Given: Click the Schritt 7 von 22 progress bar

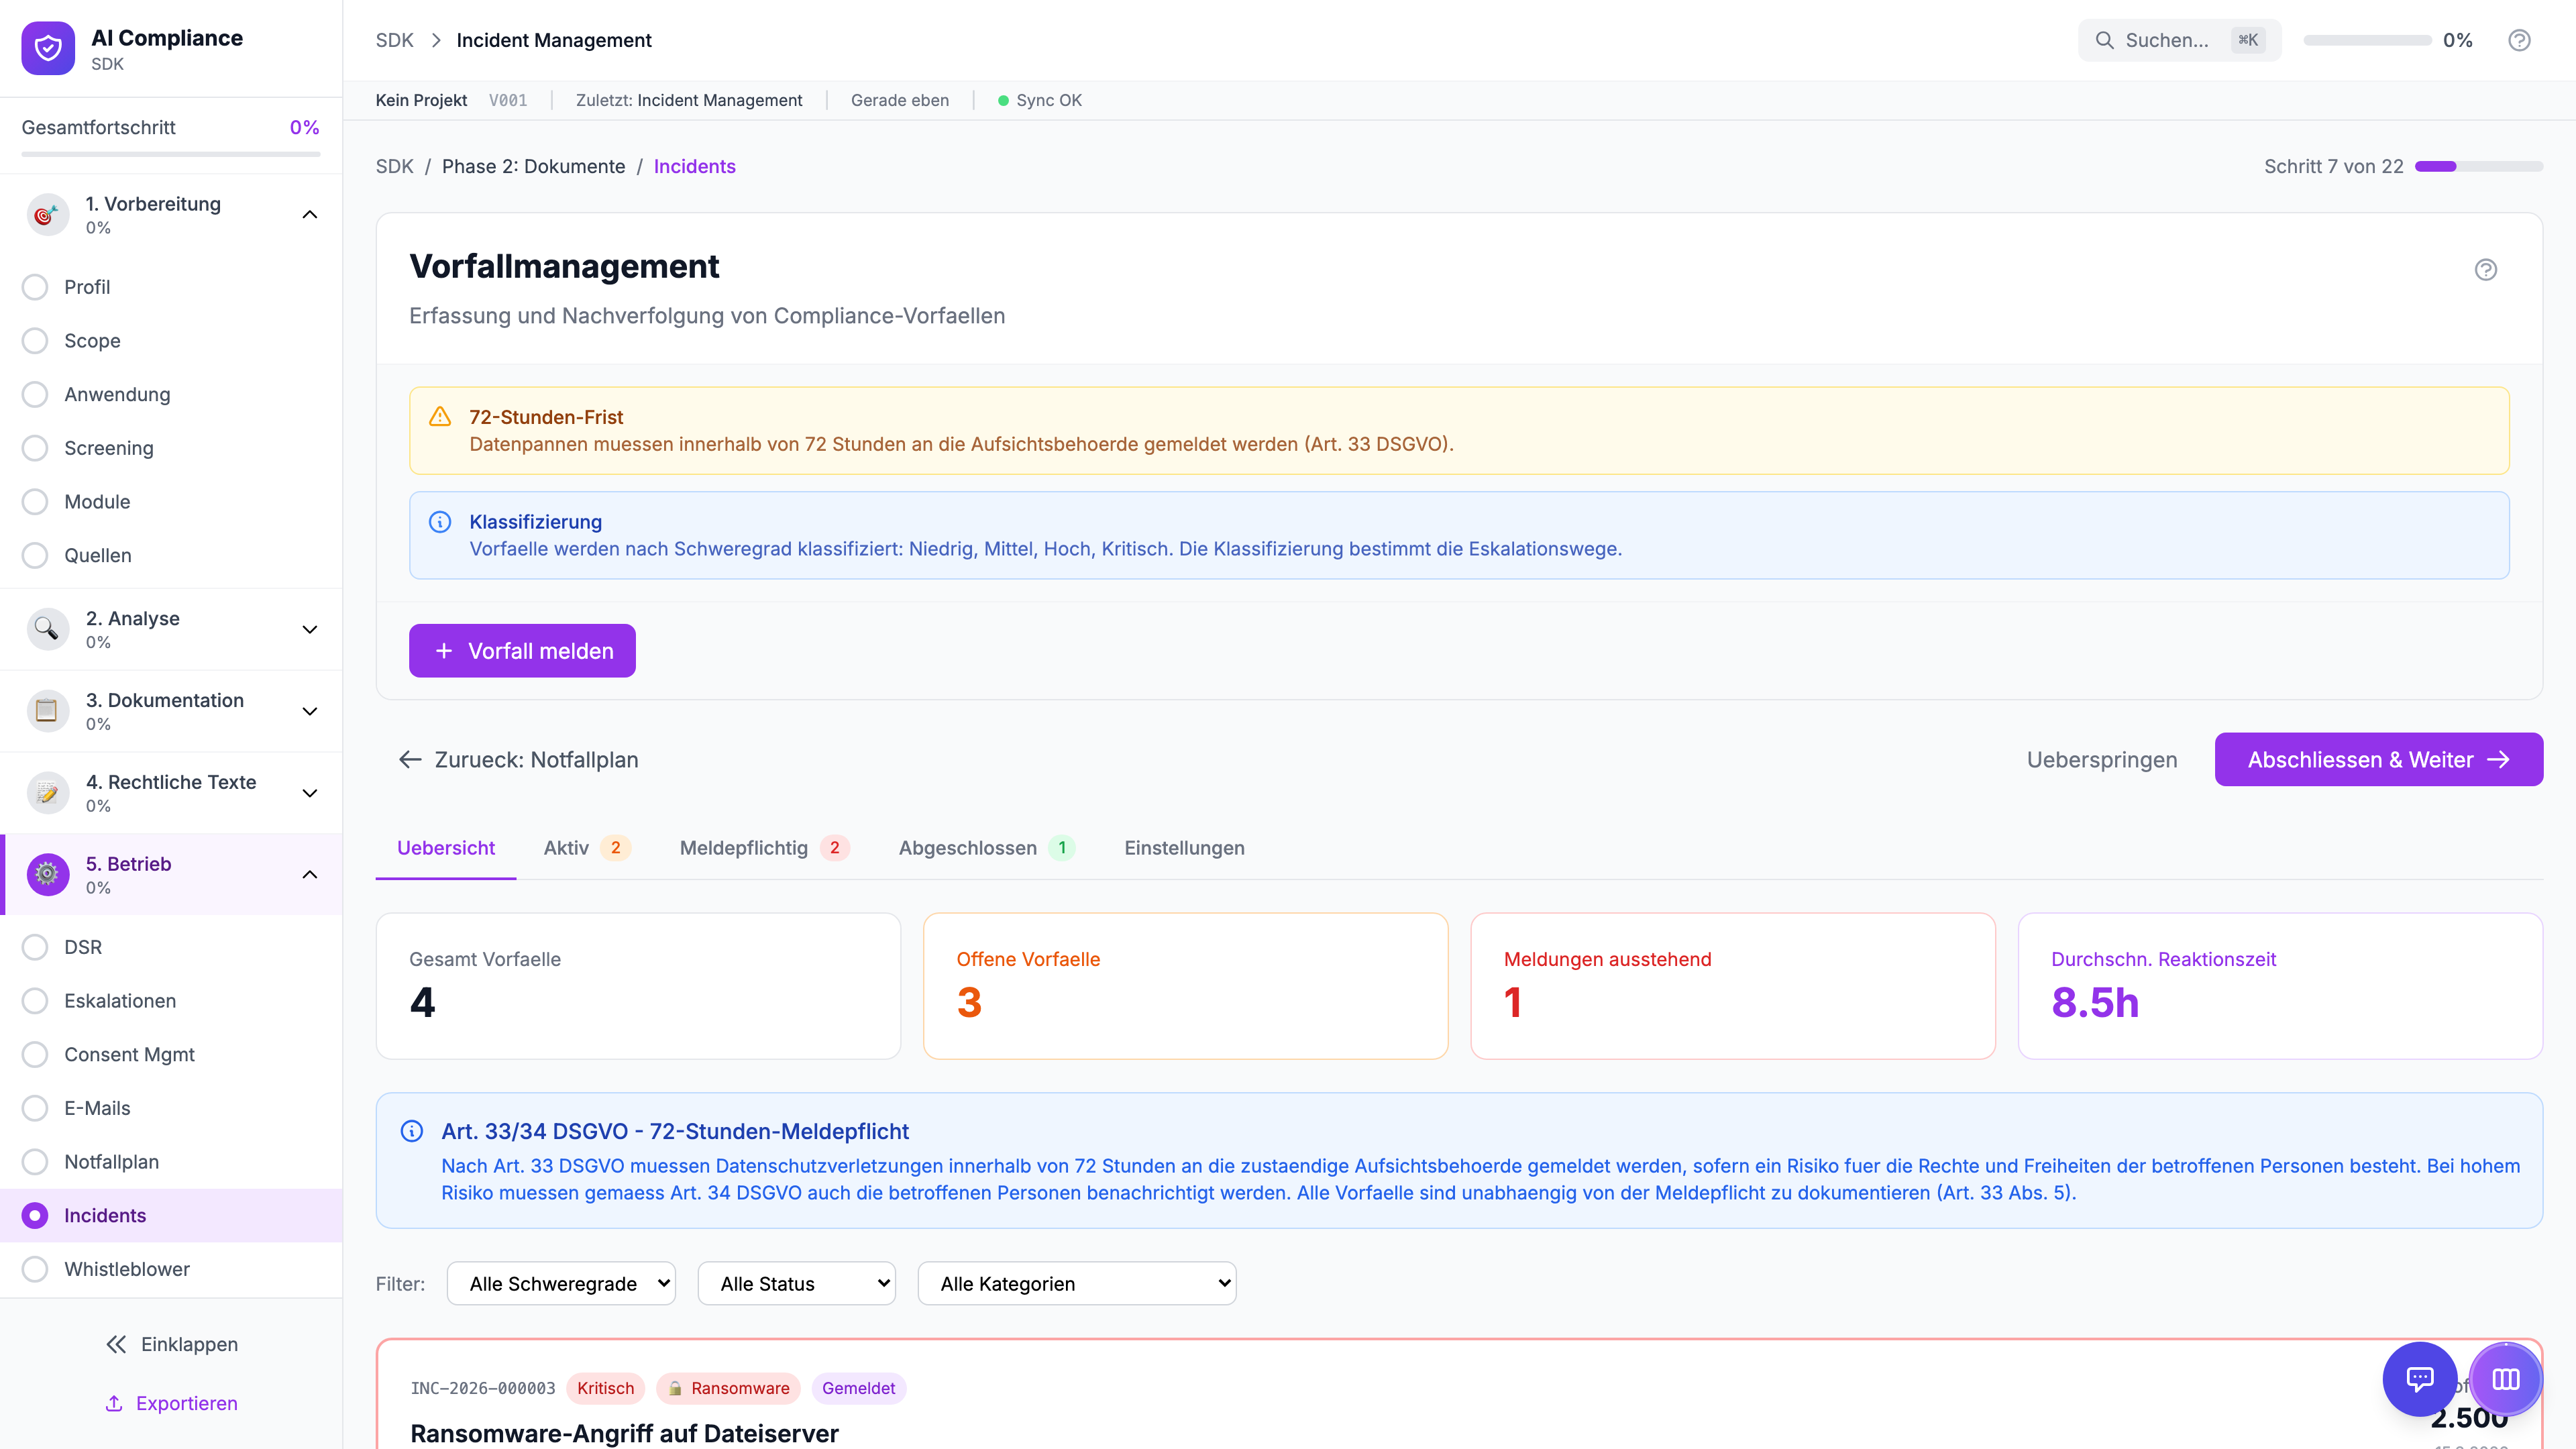Looking at the screenshot, I should [2478, 166].
